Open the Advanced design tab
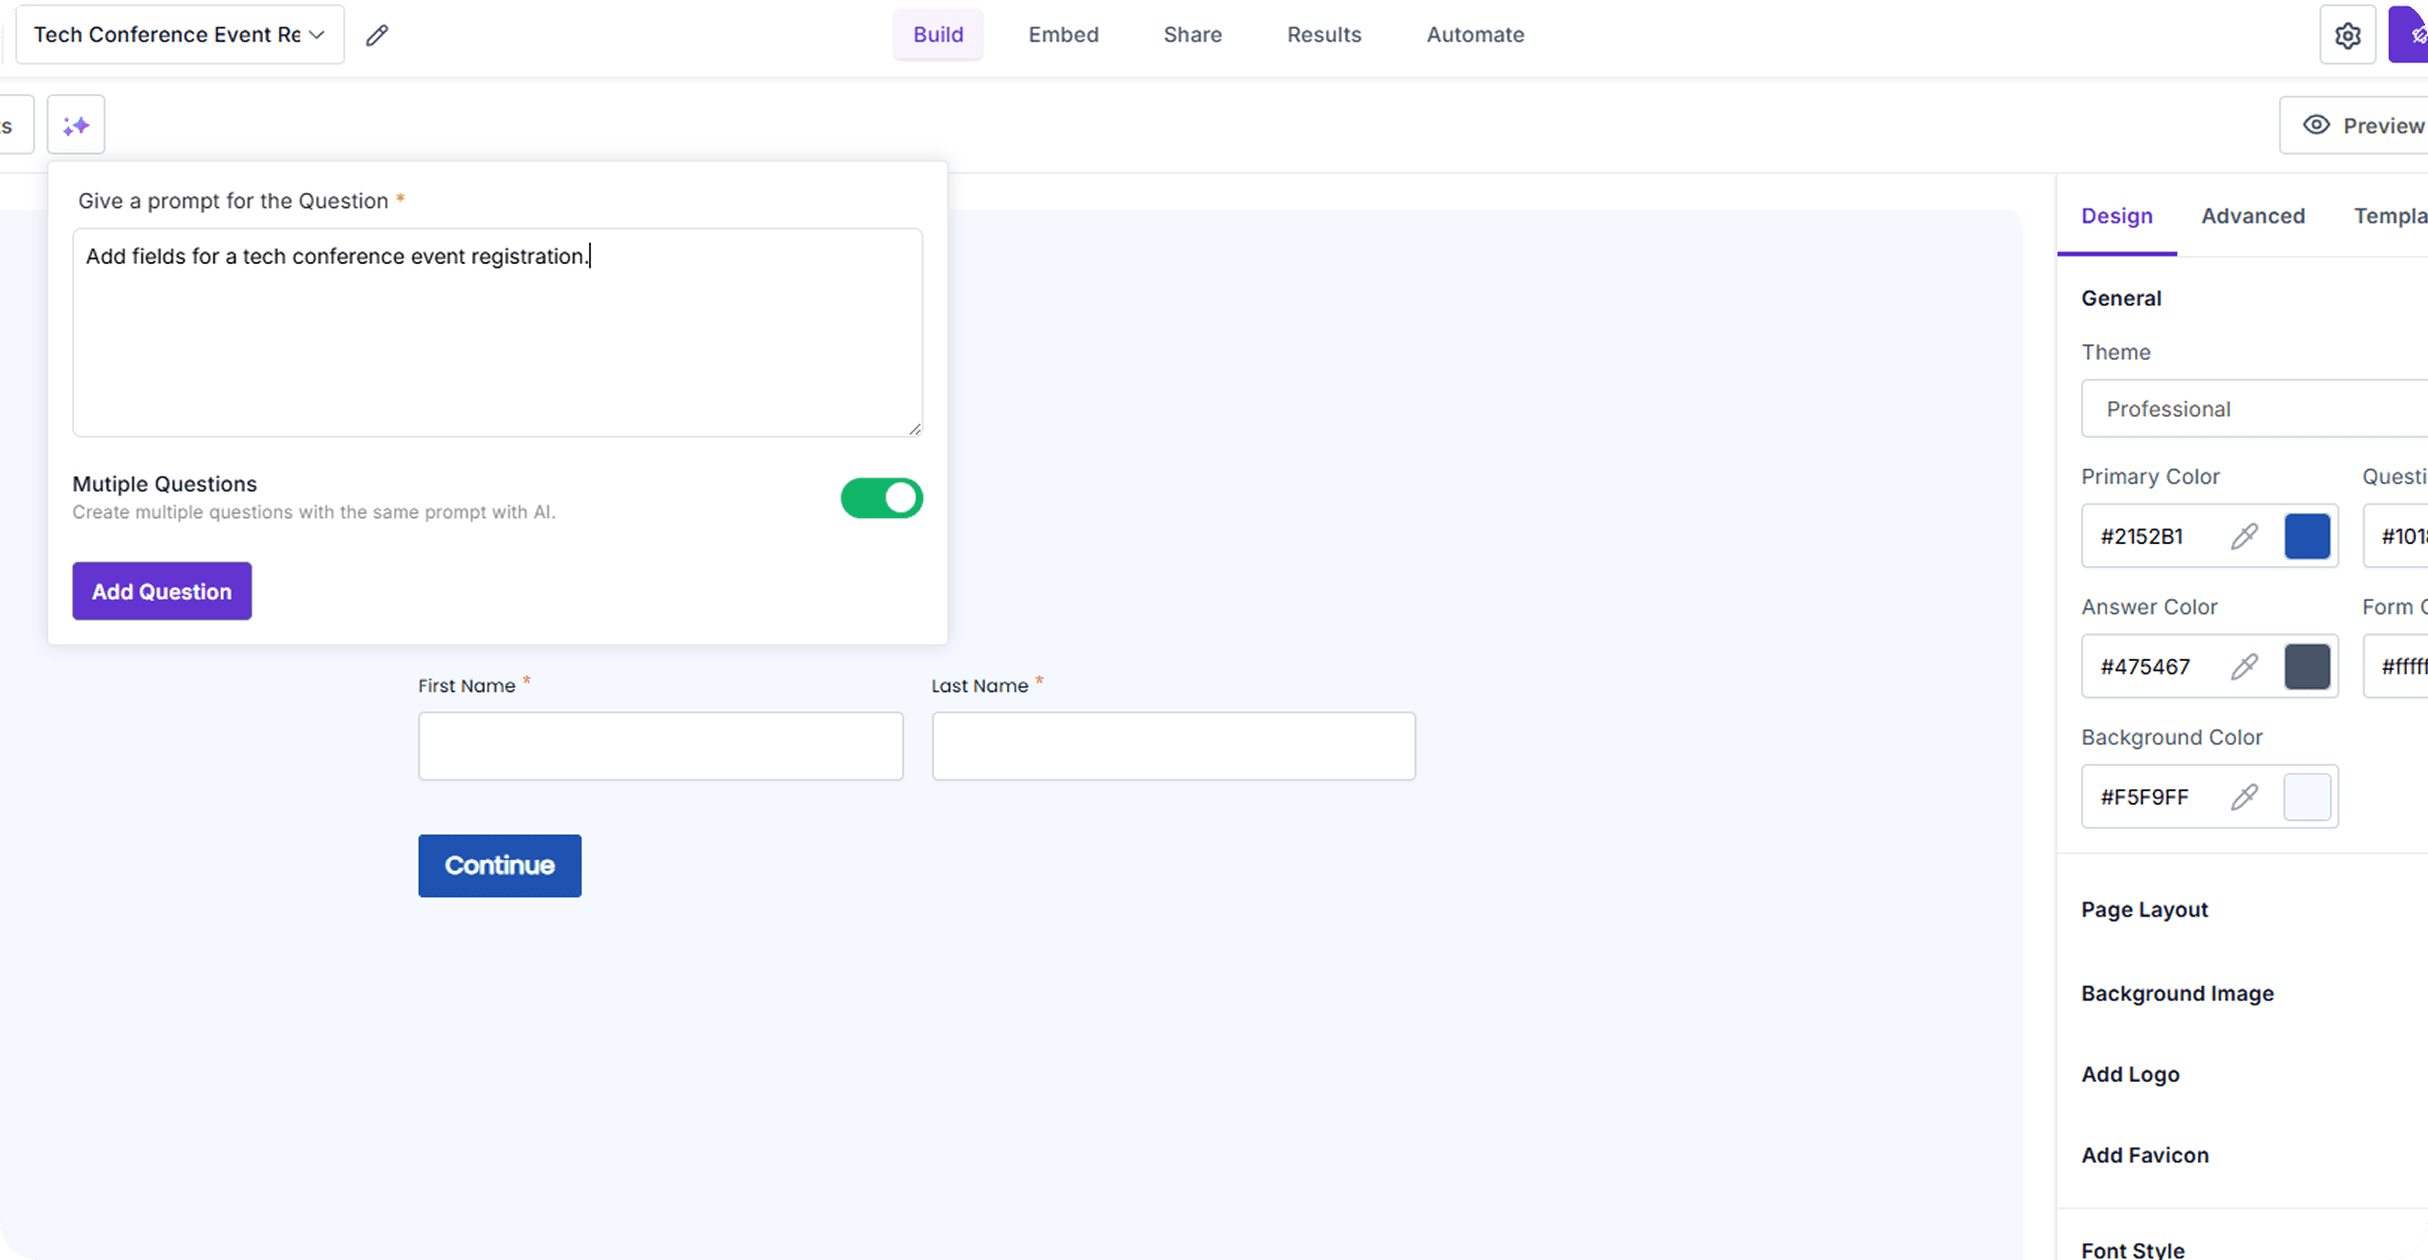 tap(2253, 216)
